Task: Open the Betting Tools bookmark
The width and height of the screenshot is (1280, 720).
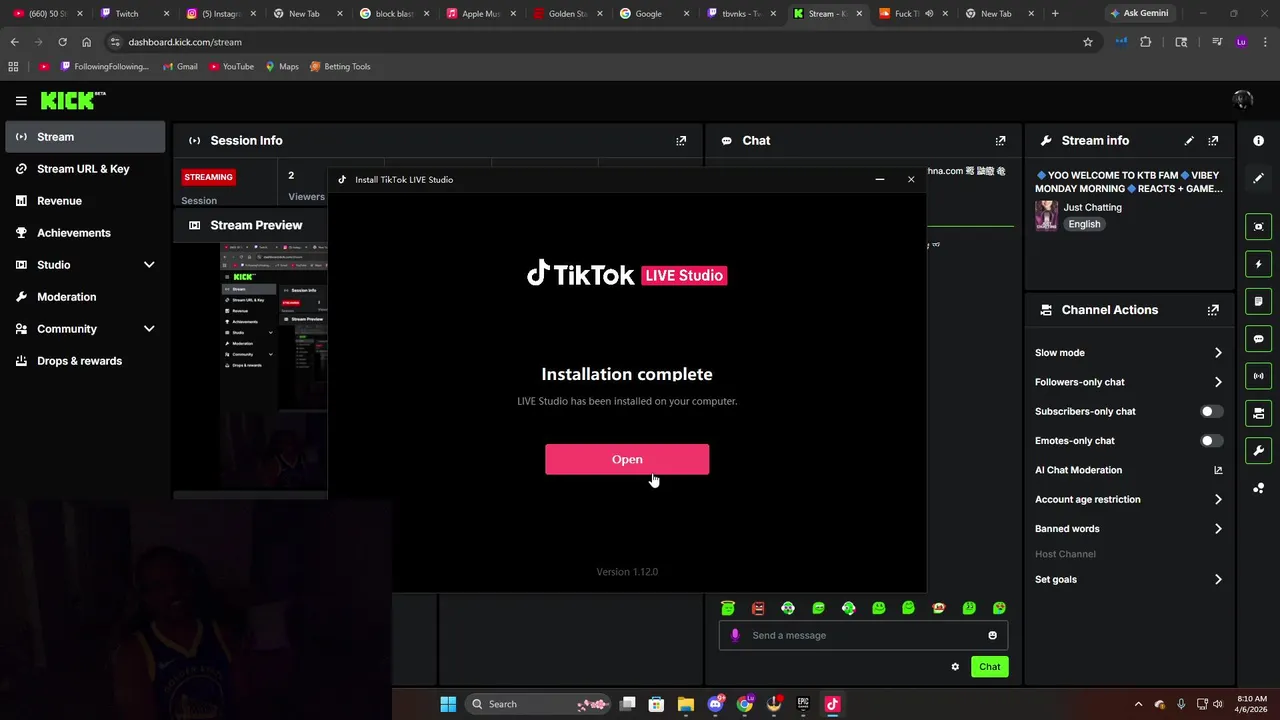Action: [340, 66]
